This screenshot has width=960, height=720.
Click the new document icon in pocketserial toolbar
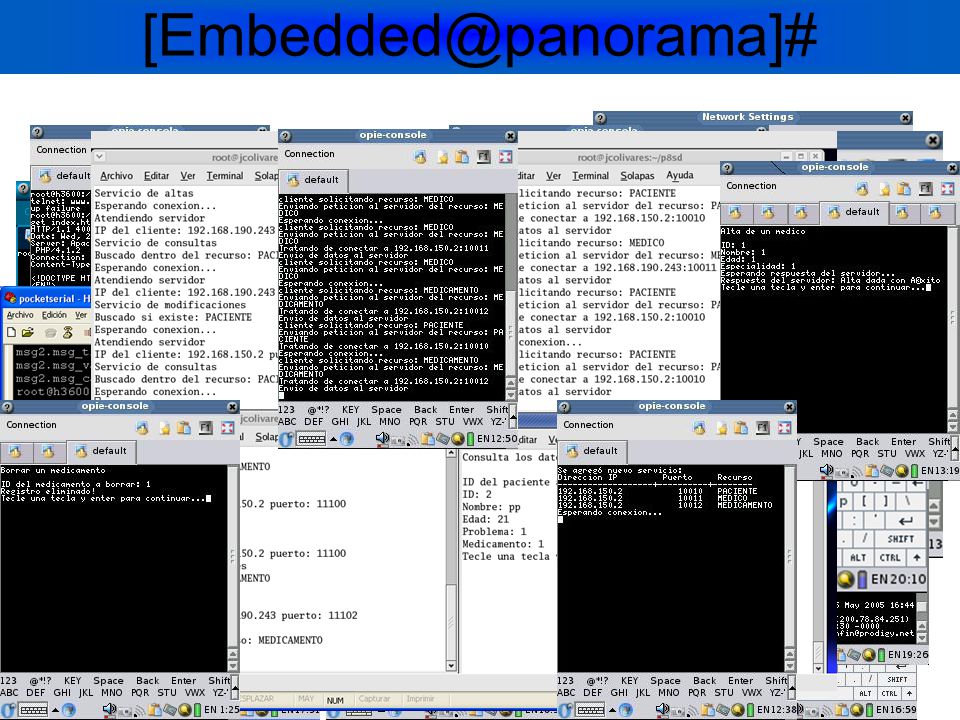click(11, 332)
